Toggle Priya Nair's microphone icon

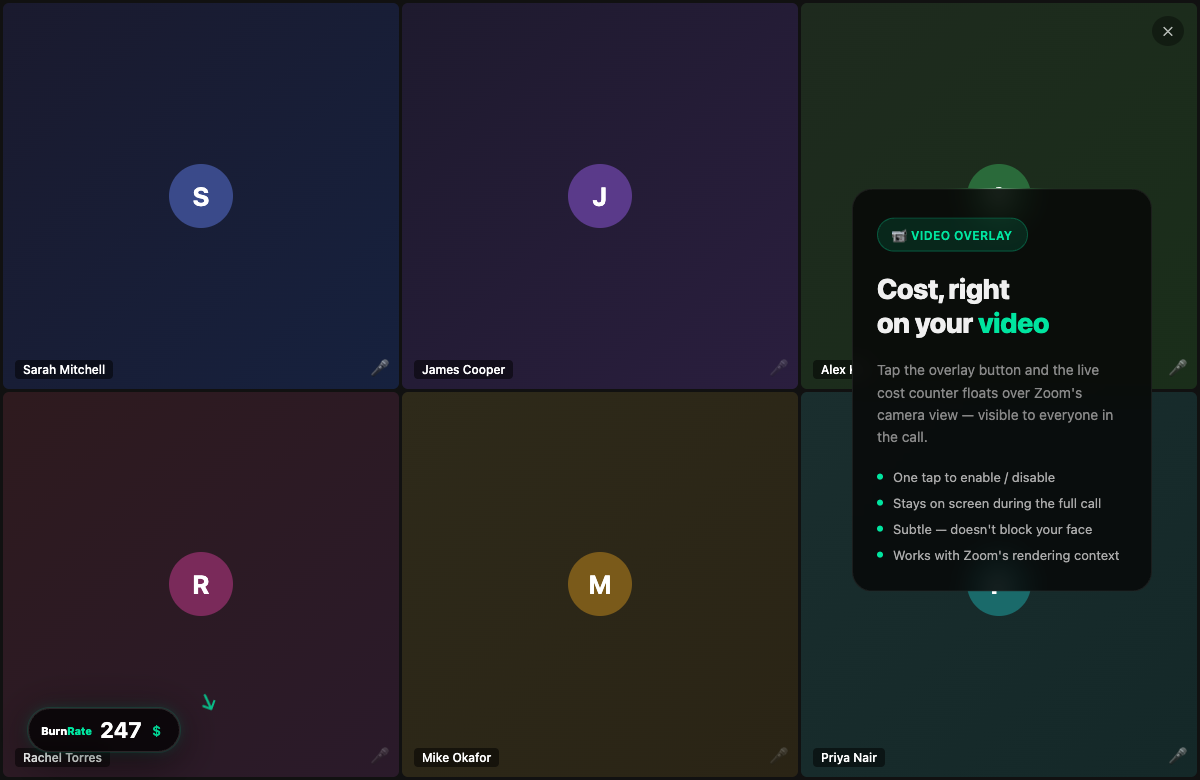point(1177,755)
